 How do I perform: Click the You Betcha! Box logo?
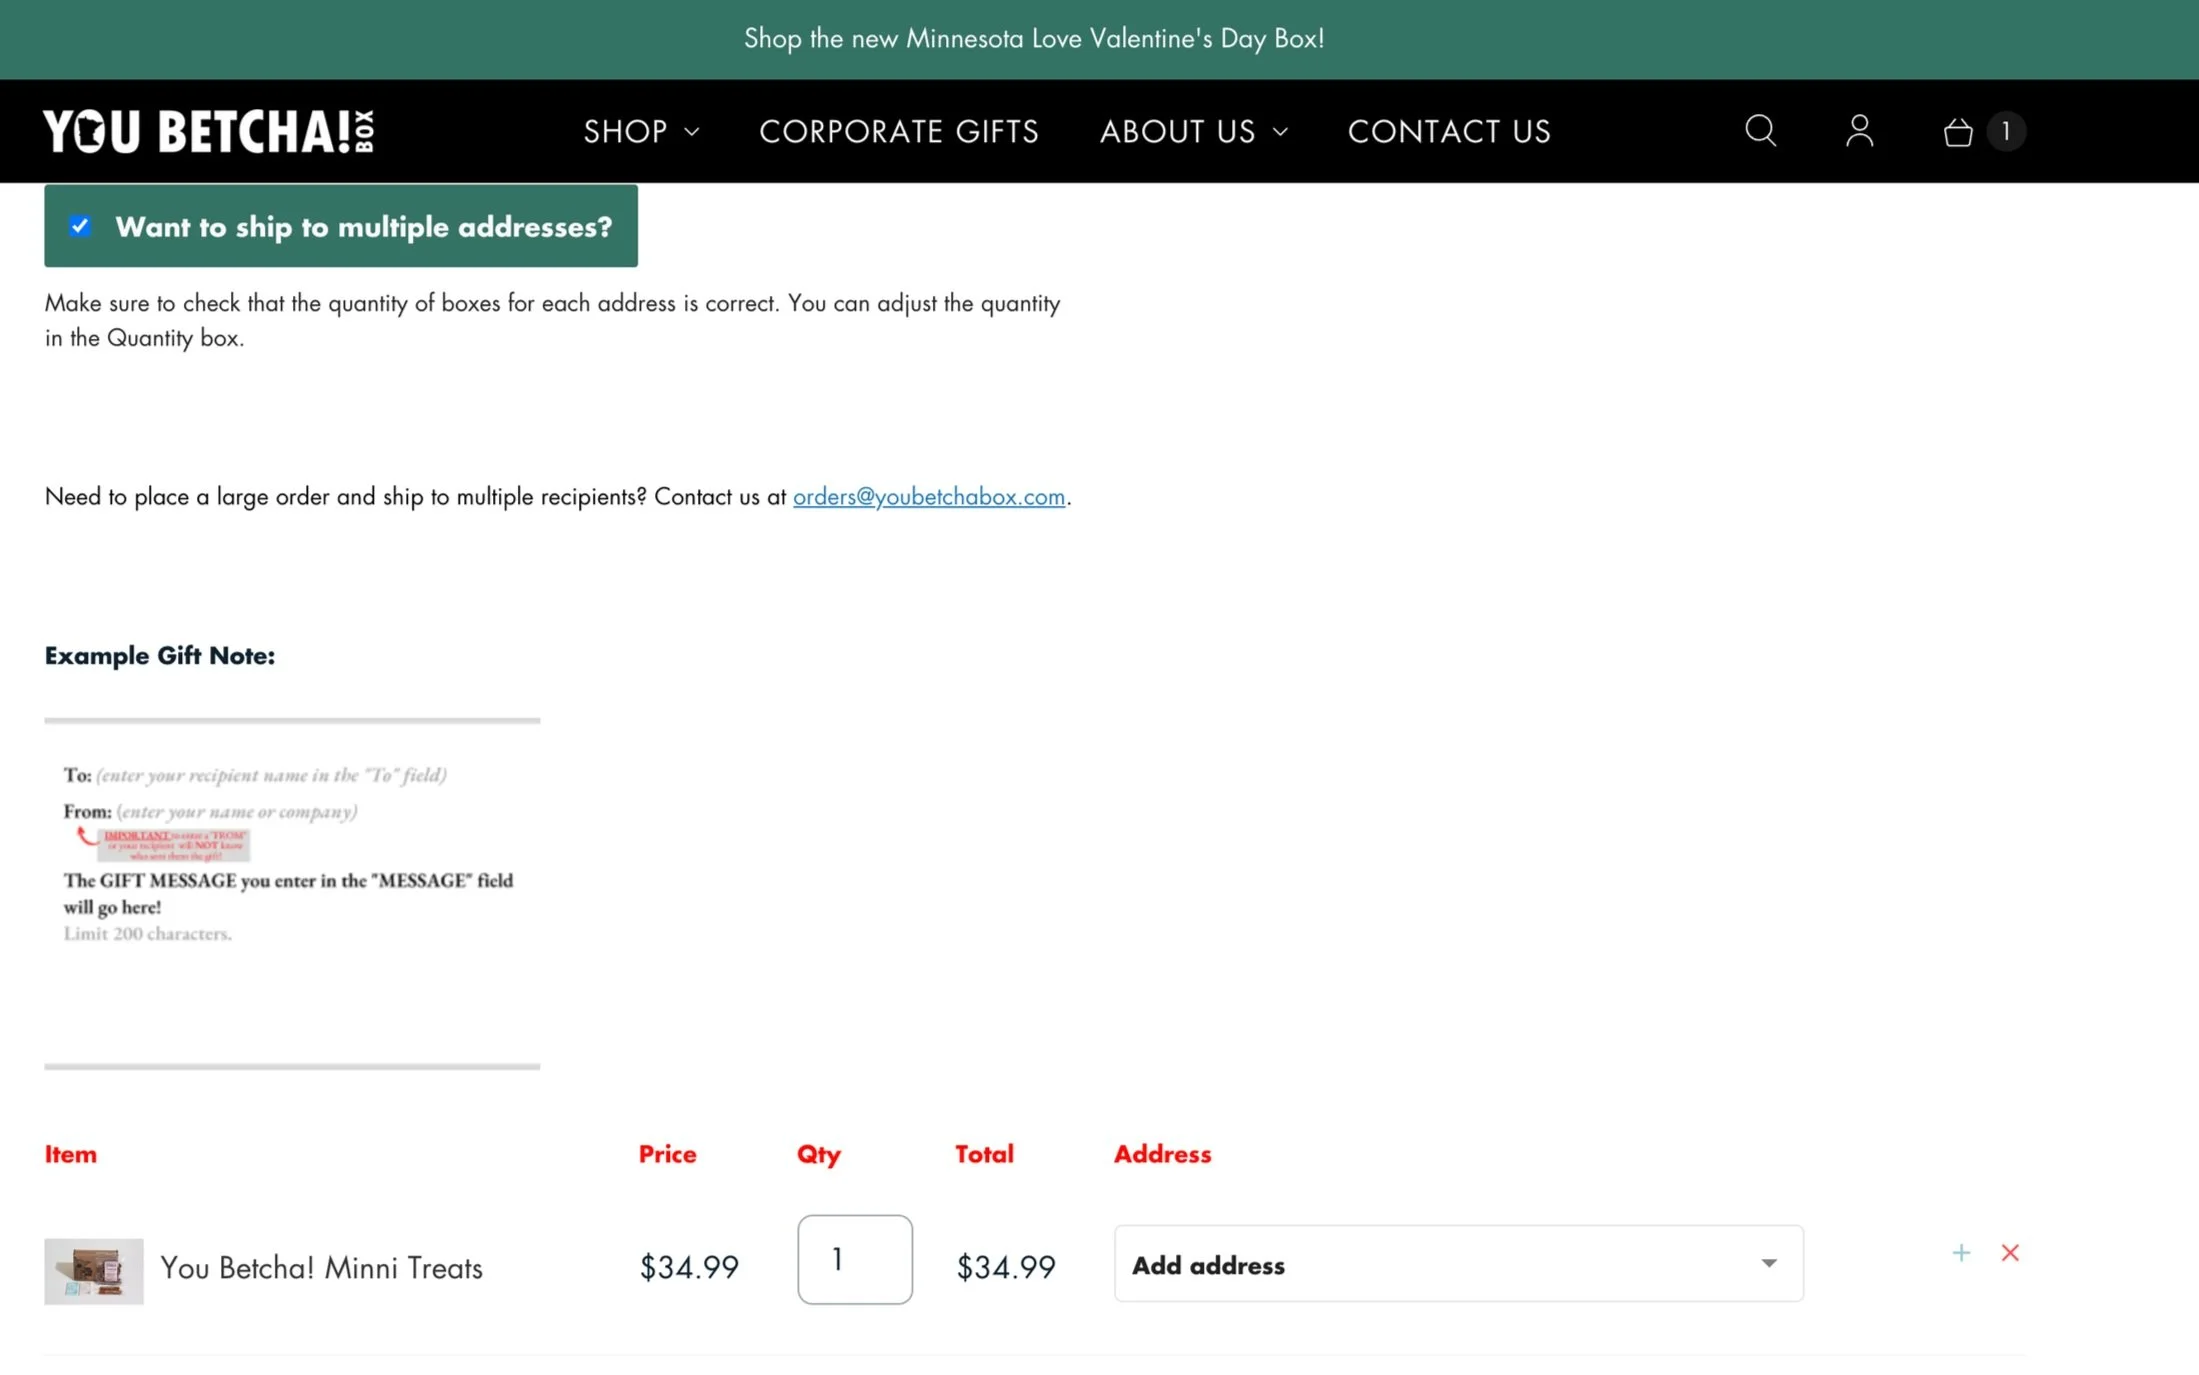point(208,131)
